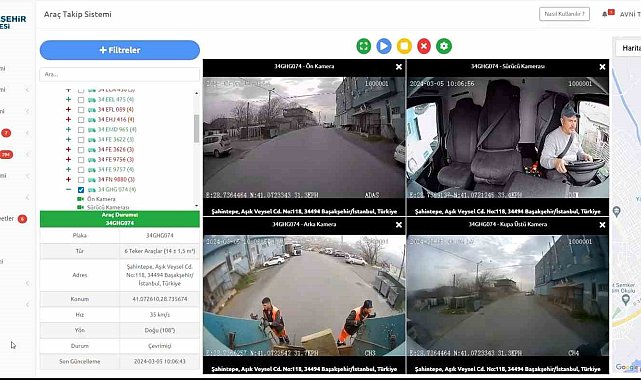Screen dimensions: 641x380
Task: Focus the Ara... vehicle search field
Action: coord(120,74)
